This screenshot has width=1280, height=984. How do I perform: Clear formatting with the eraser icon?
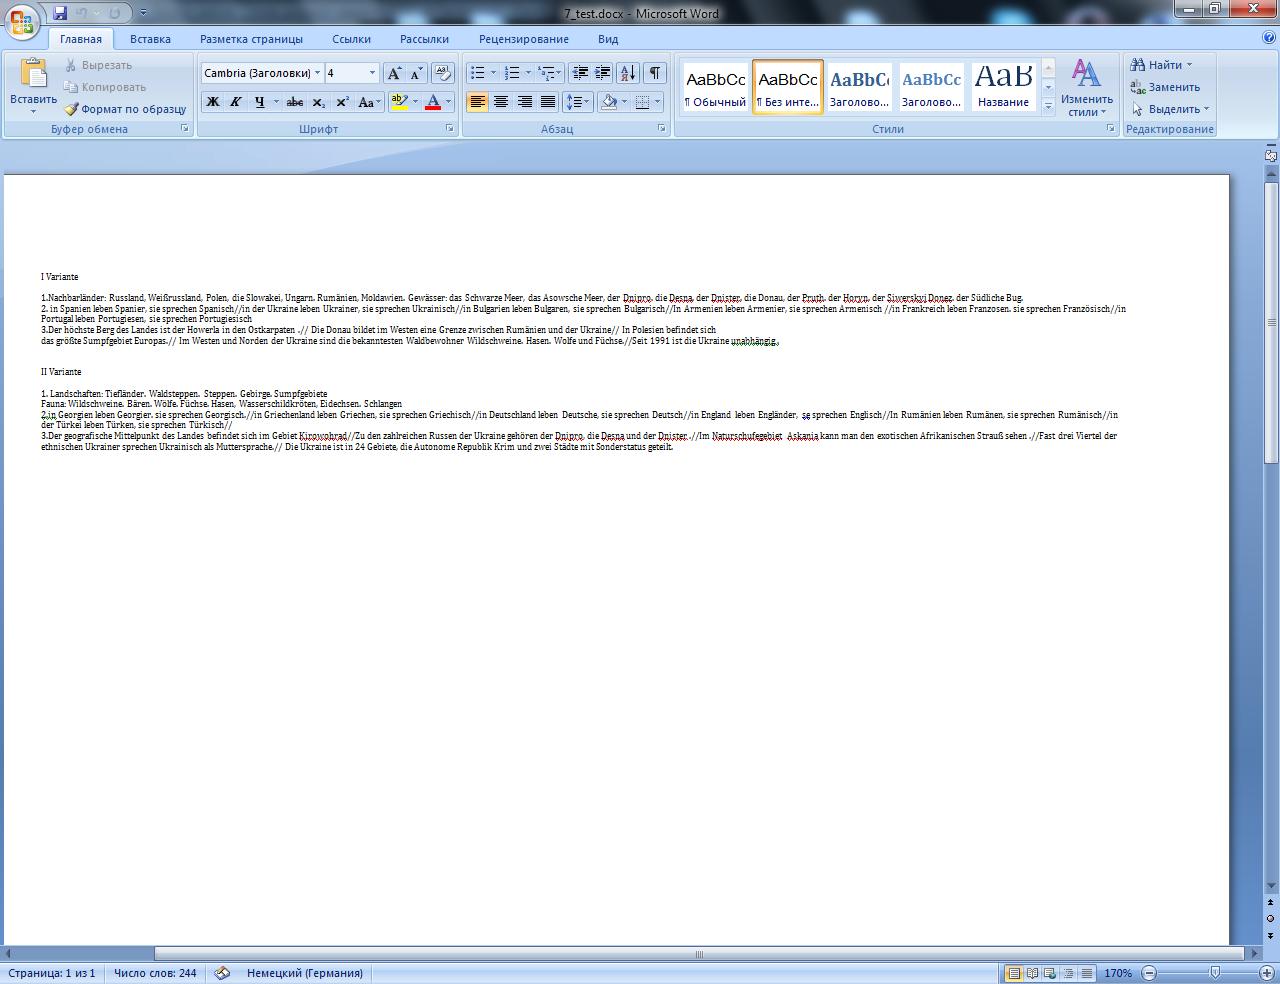point(443,73)
